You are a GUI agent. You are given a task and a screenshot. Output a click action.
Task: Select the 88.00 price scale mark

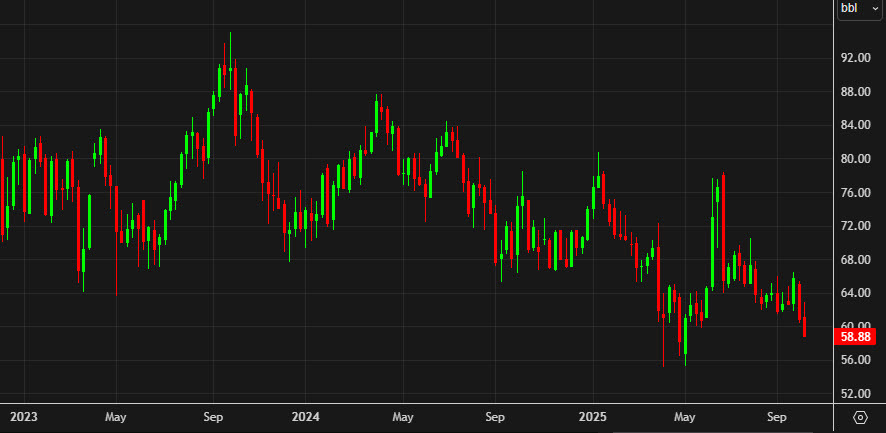tap(855, 92)
